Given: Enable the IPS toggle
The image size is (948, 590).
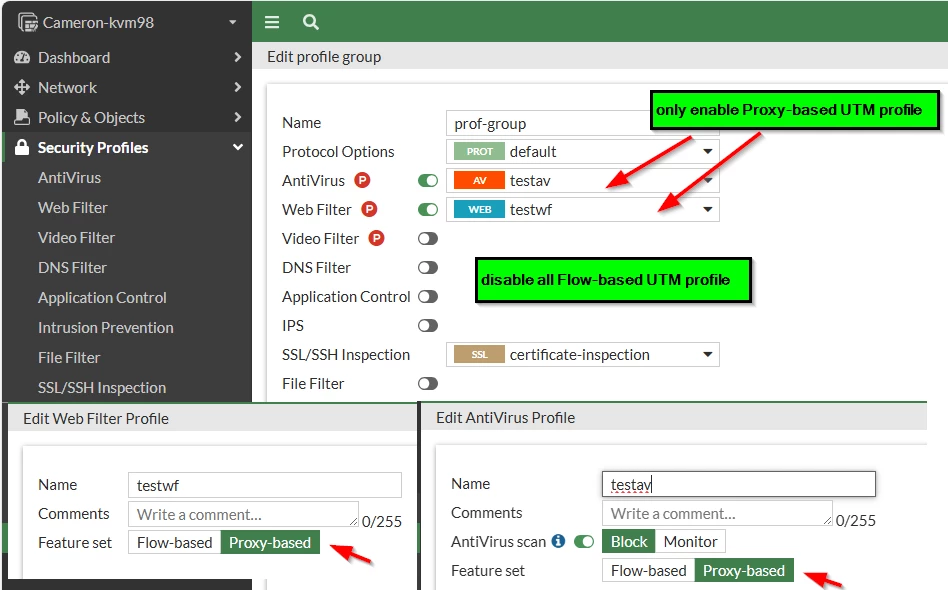Looking at the screenshot, I should 428,325.
